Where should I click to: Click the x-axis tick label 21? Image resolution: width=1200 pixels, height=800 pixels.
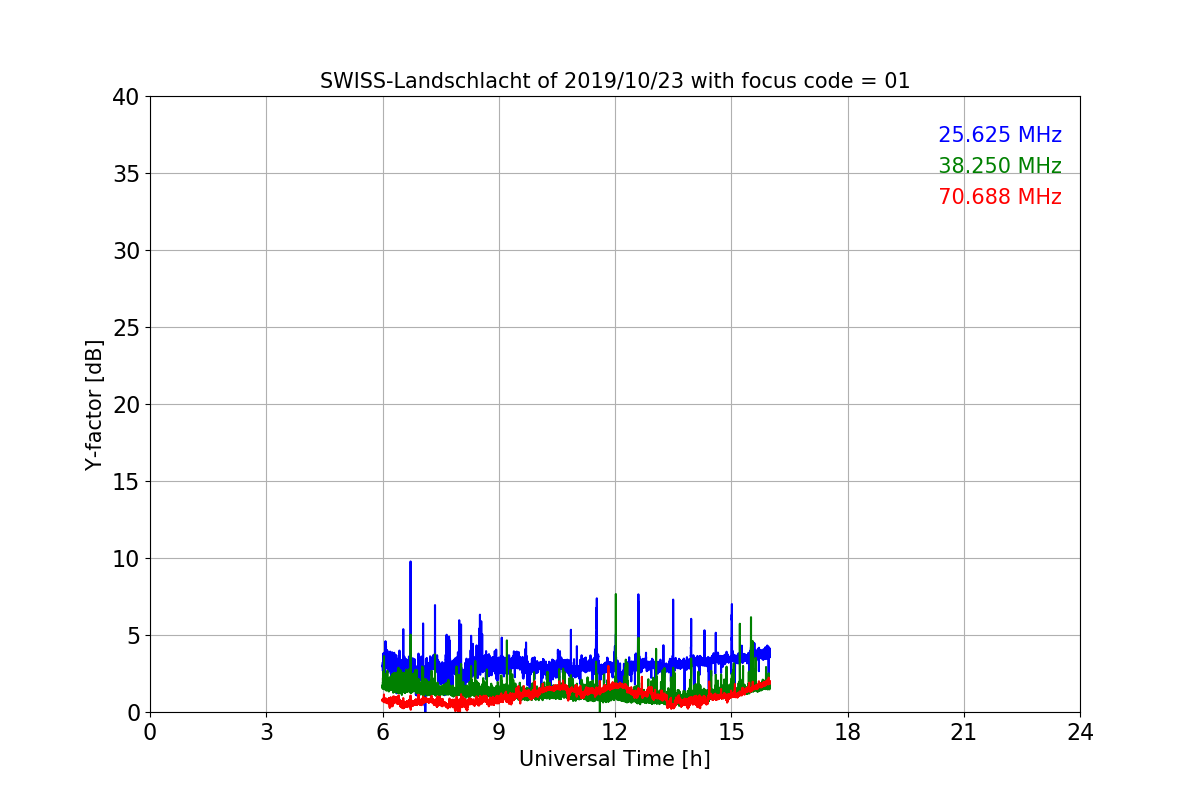coord(964,732)
